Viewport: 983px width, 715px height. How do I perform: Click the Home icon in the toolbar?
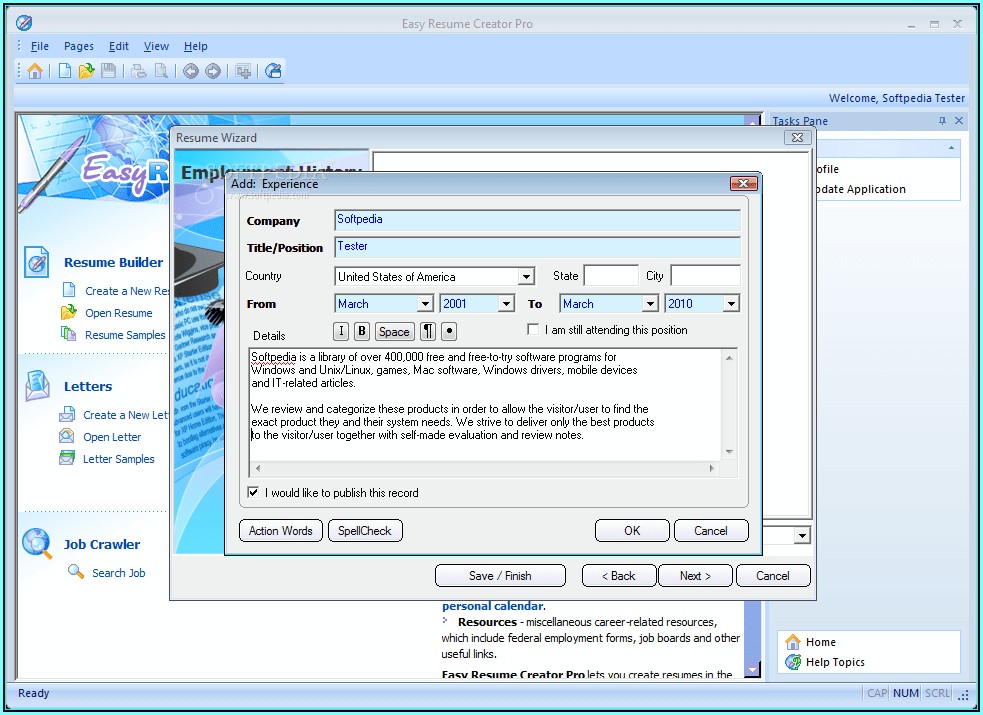[x=35, y=71]
